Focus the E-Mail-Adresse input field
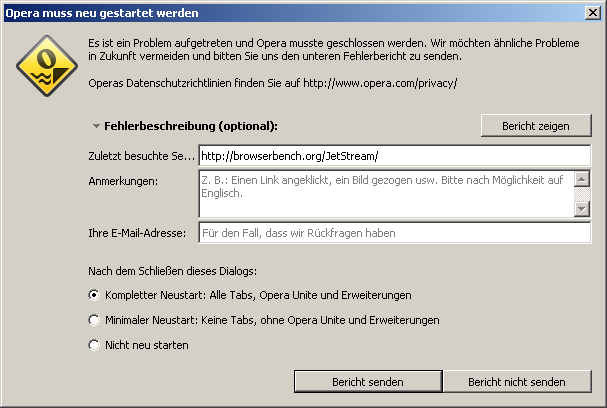 point(394,233)
